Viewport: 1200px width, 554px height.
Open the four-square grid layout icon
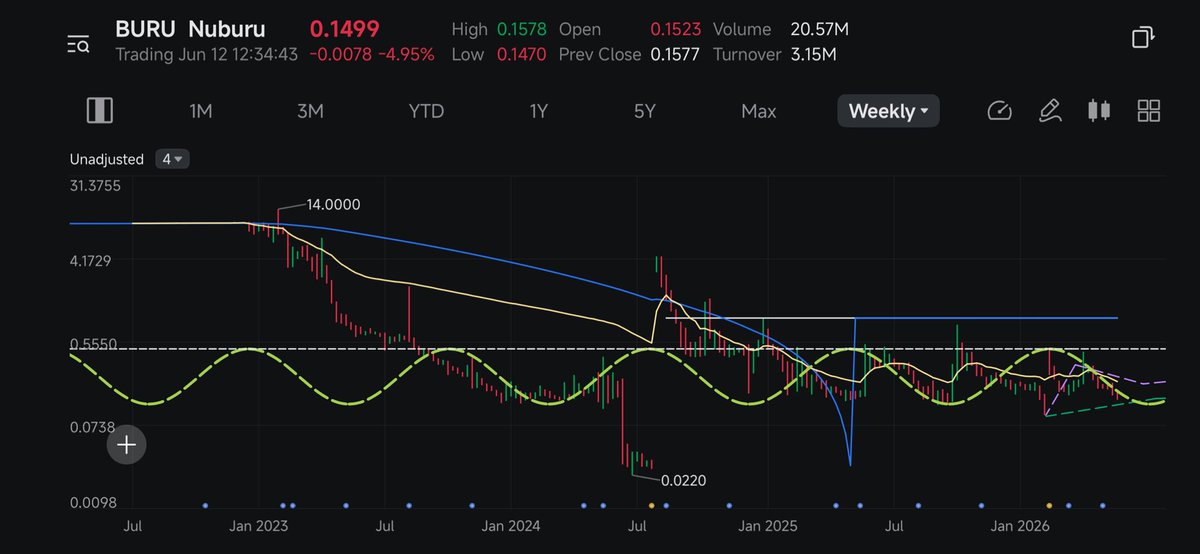[1149, 111]
